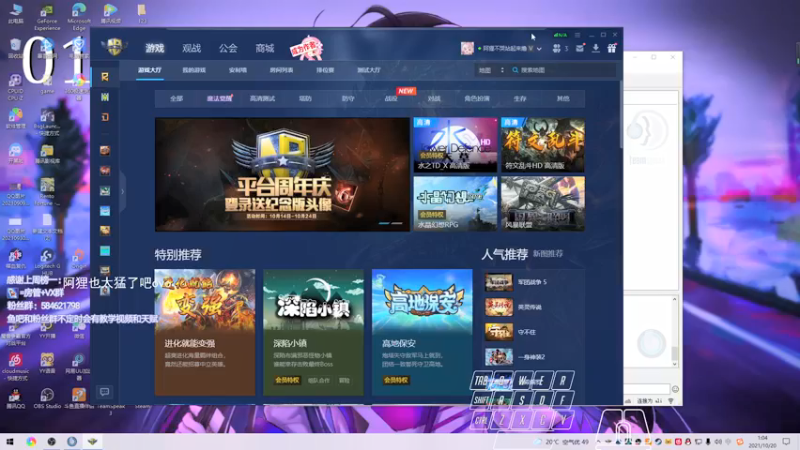The width and height of the screenshot is (800, 450).
Task: Open the cloudmusic desktop shortcut
Action: tap(15, 367)
